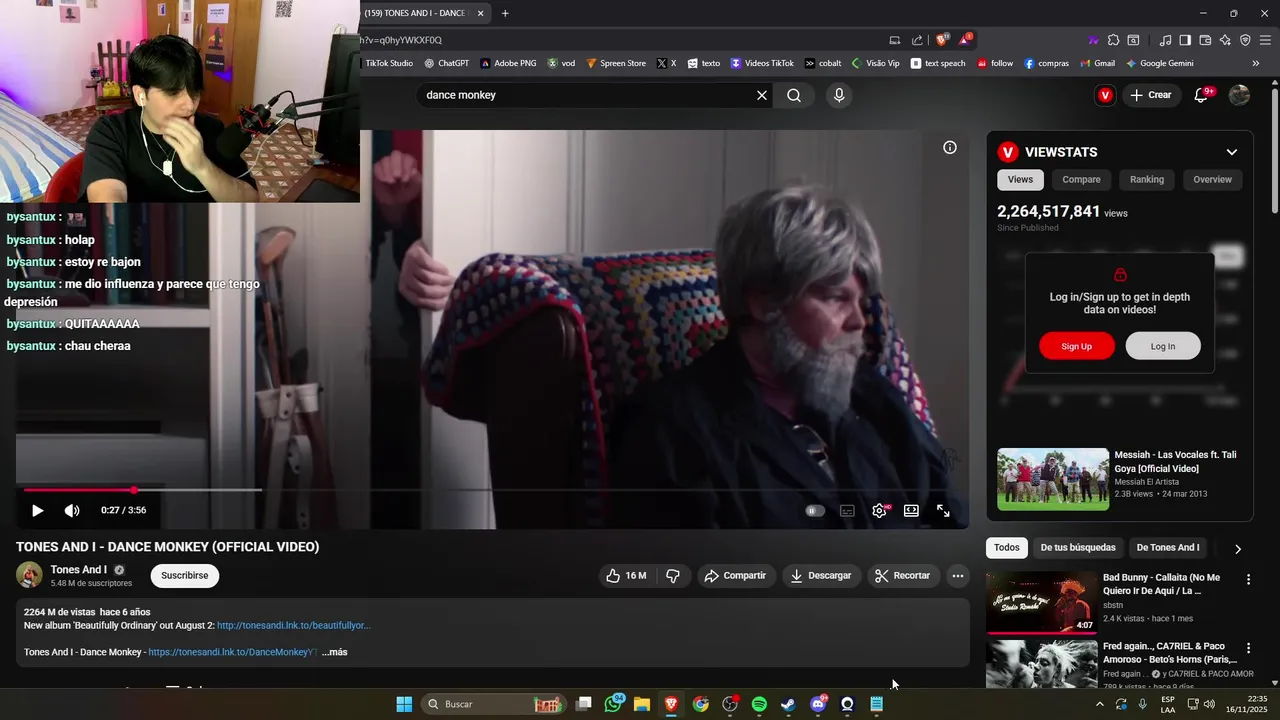Open the ChatGPT bookmark
The height and width of the screenshot is (720, 1280).
tap(446, 63)
